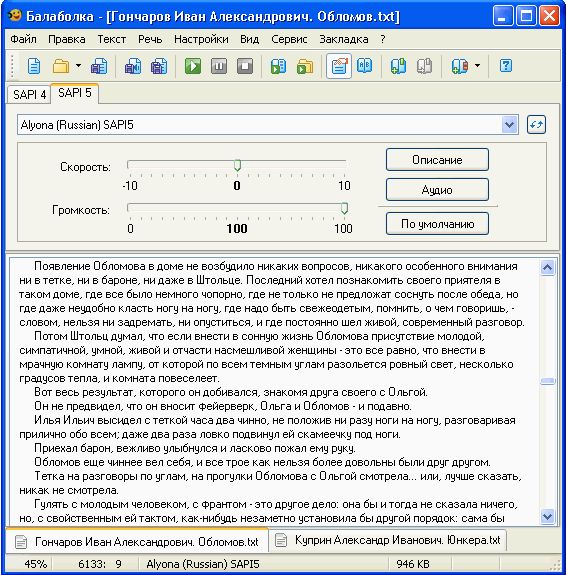Open the Закладка menu
This screenshot has width=567, height=575.
344,39
